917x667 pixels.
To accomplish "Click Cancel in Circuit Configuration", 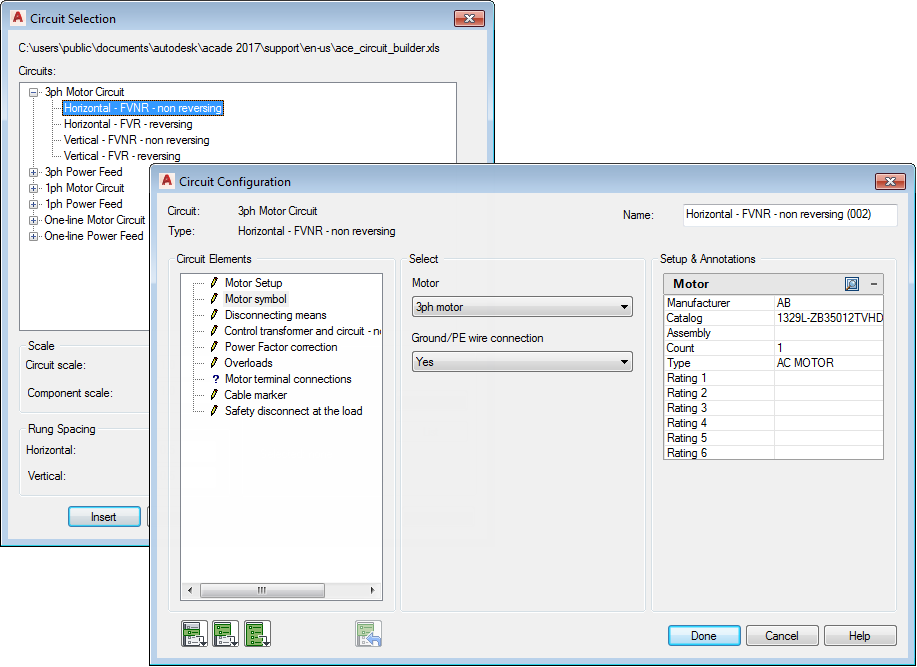I will 781,635.
